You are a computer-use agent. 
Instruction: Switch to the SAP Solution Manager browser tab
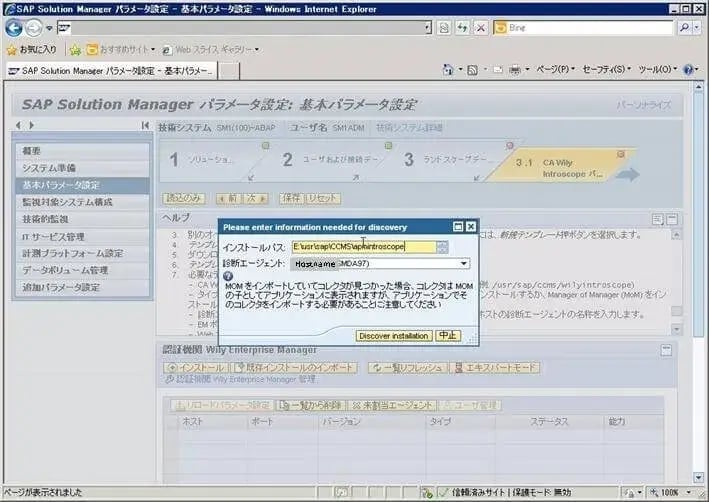111,71
